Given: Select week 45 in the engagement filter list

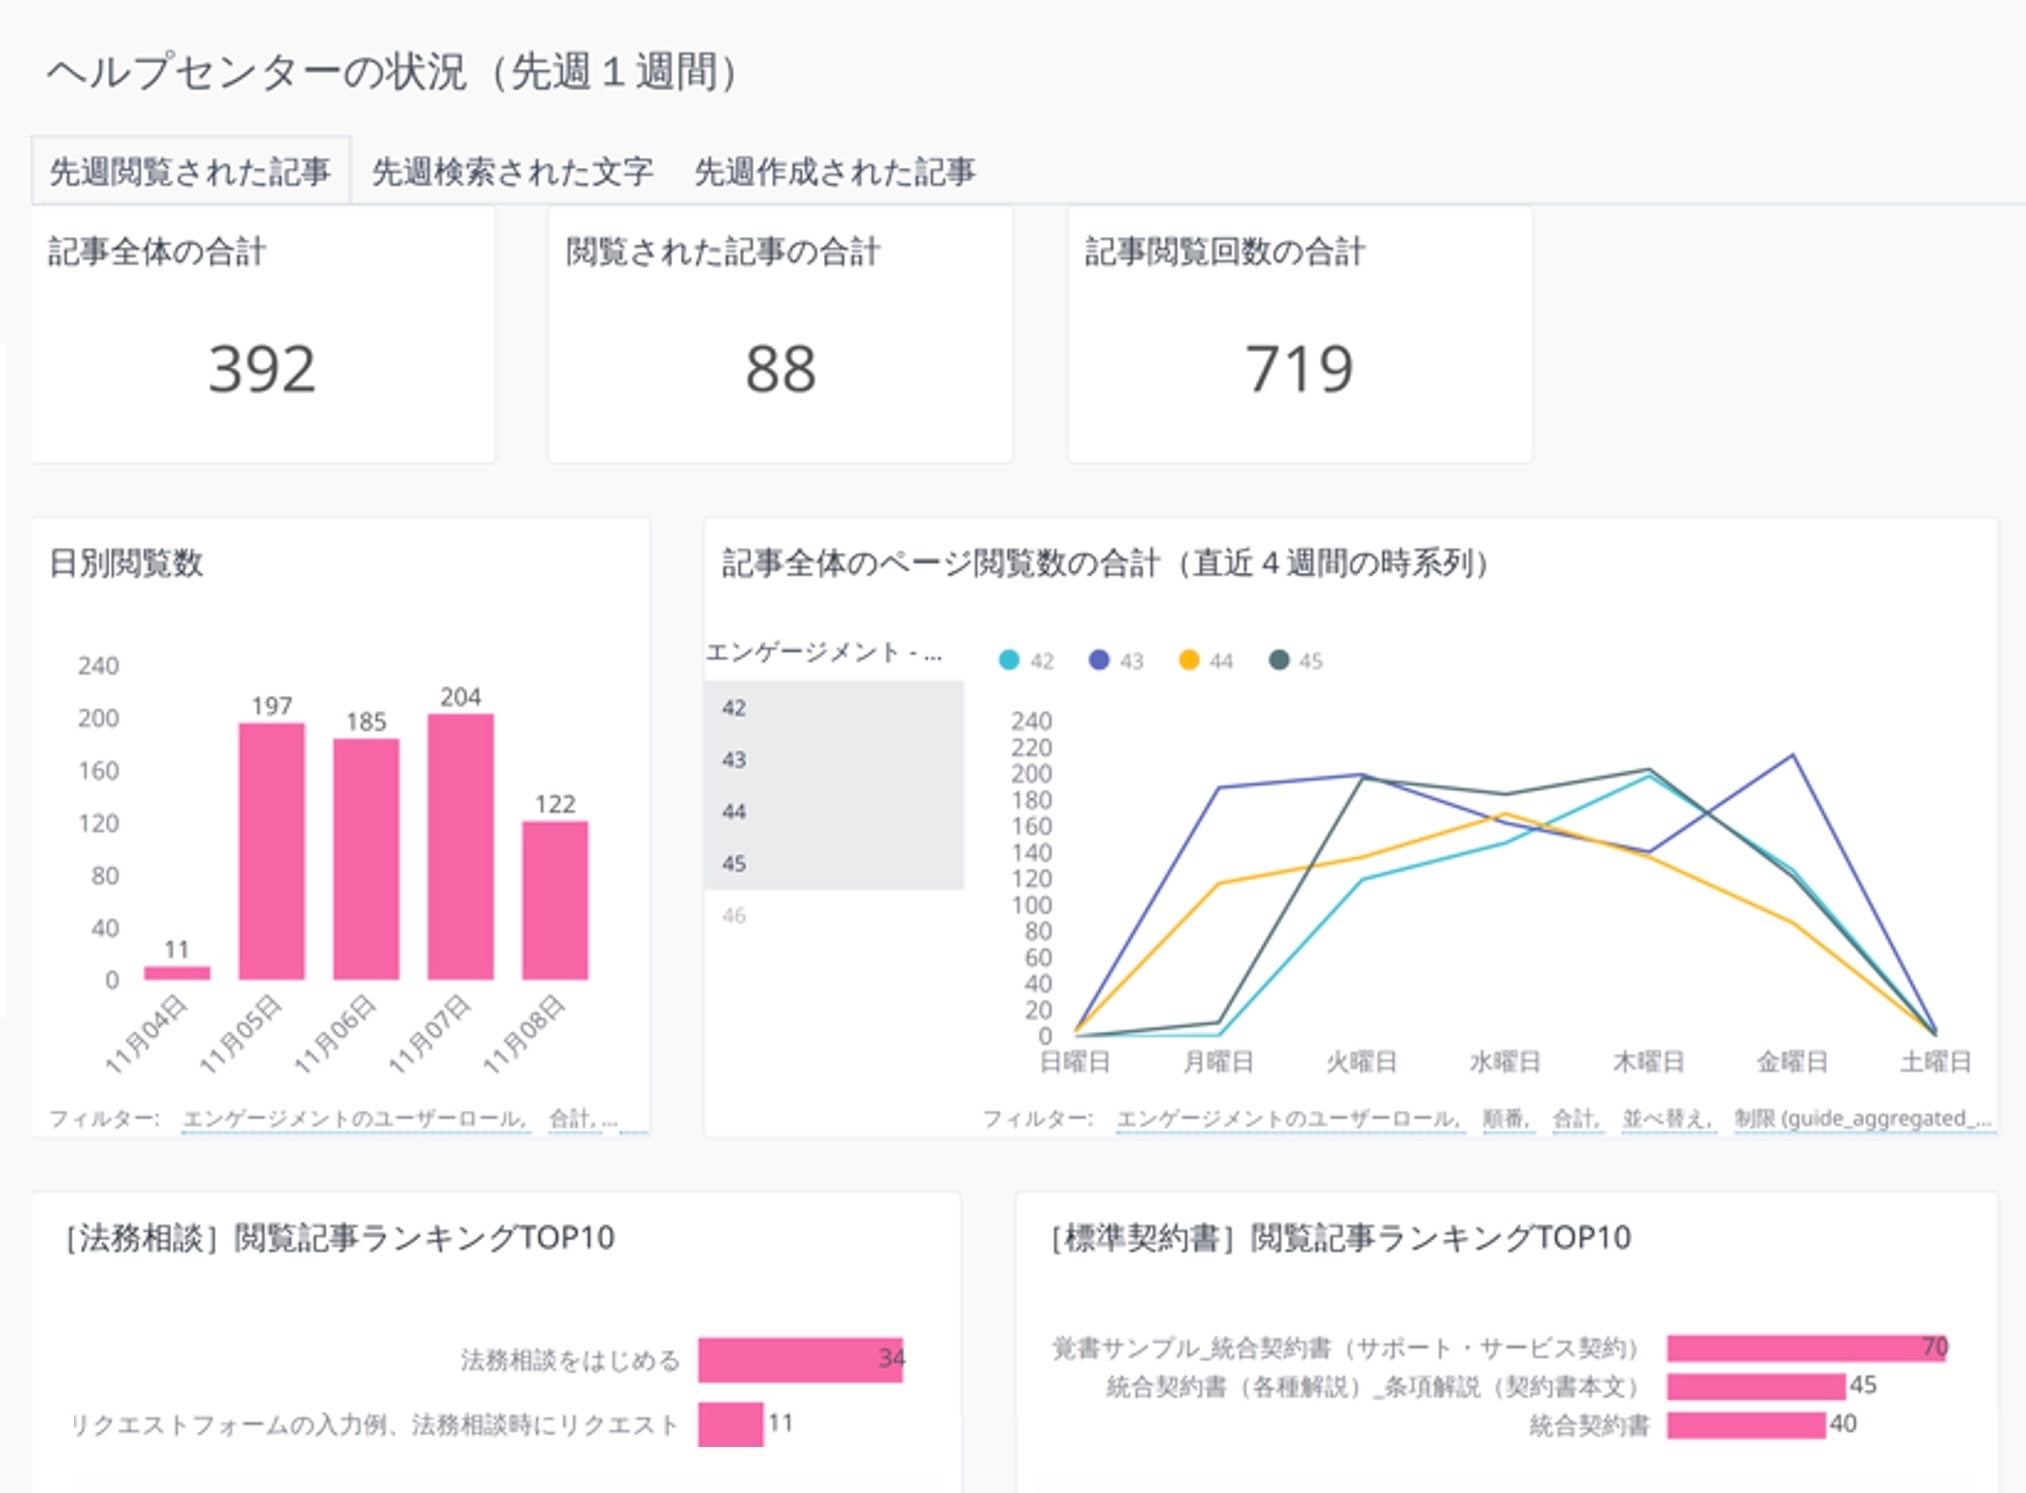Looking at the screenshot, I should pyautogui.click(x=834, y=864).
